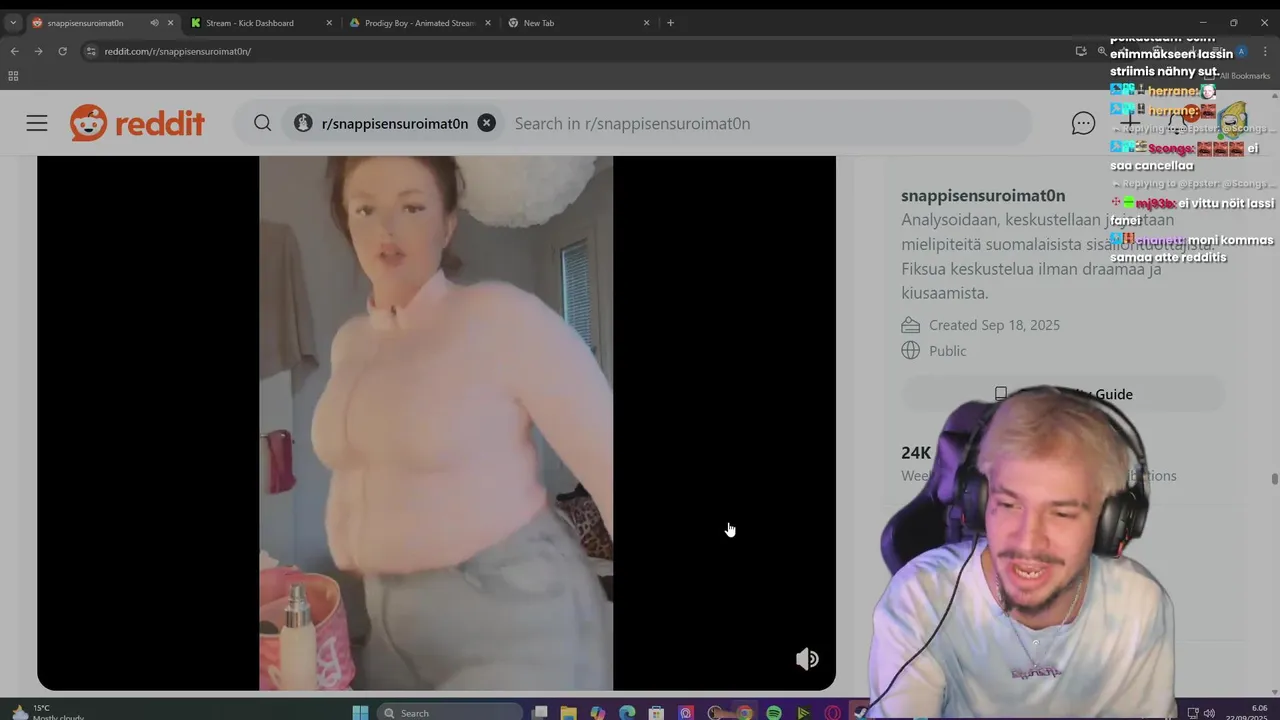Open the Copilot taskbar icon

(x=597, y=712)
